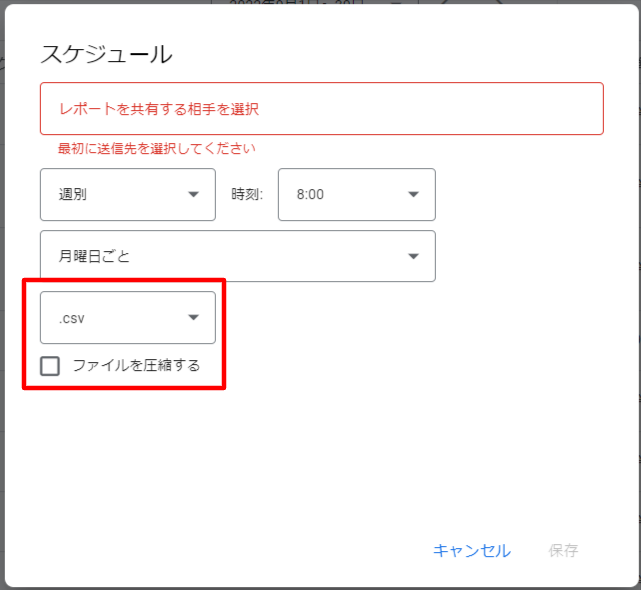This screenshot has width=641, height=590.
Task: Click the date range behind the dialog top
Action: [290, 3]
